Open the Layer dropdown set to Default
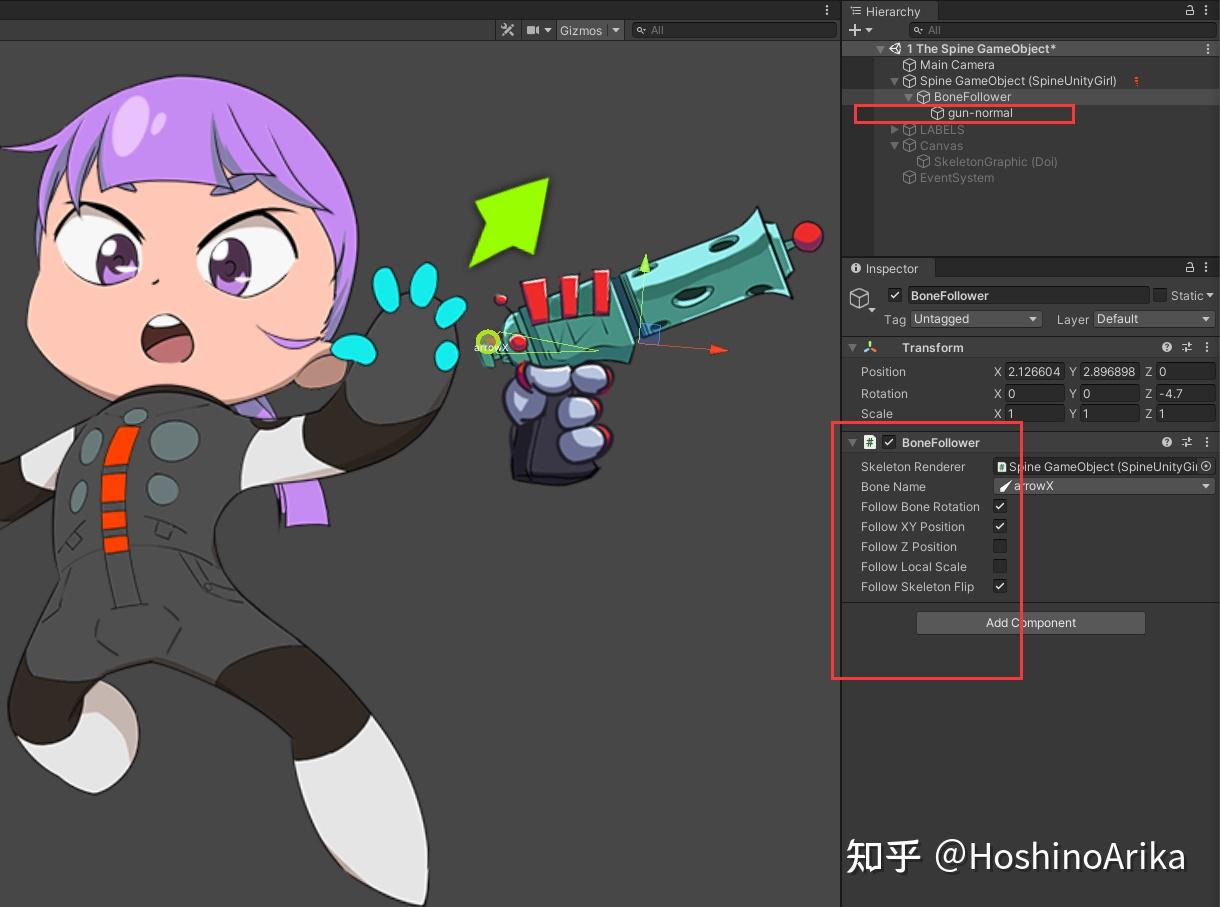 (1153, 319)
